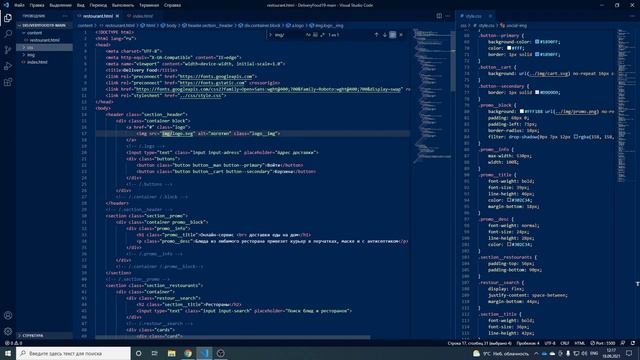Open the Explorer view in activity bar
640x360 pixels.
click(x=8, y=18)
